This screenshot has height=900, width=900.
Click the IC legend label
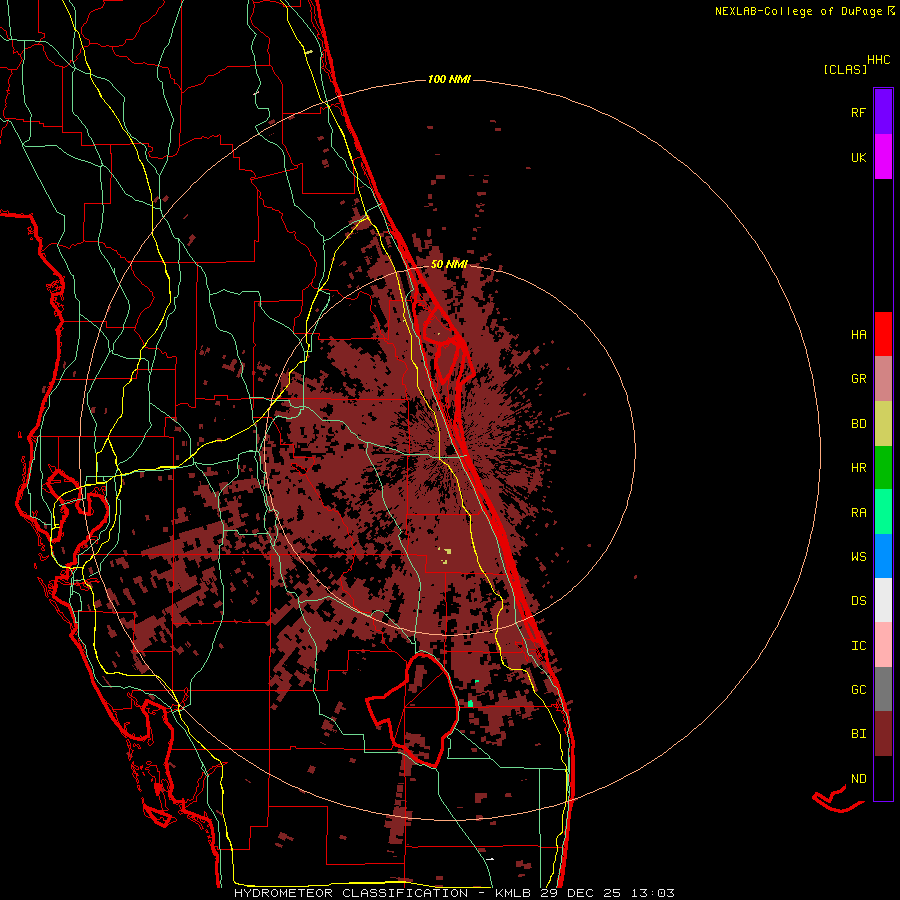tap(859, 646)
